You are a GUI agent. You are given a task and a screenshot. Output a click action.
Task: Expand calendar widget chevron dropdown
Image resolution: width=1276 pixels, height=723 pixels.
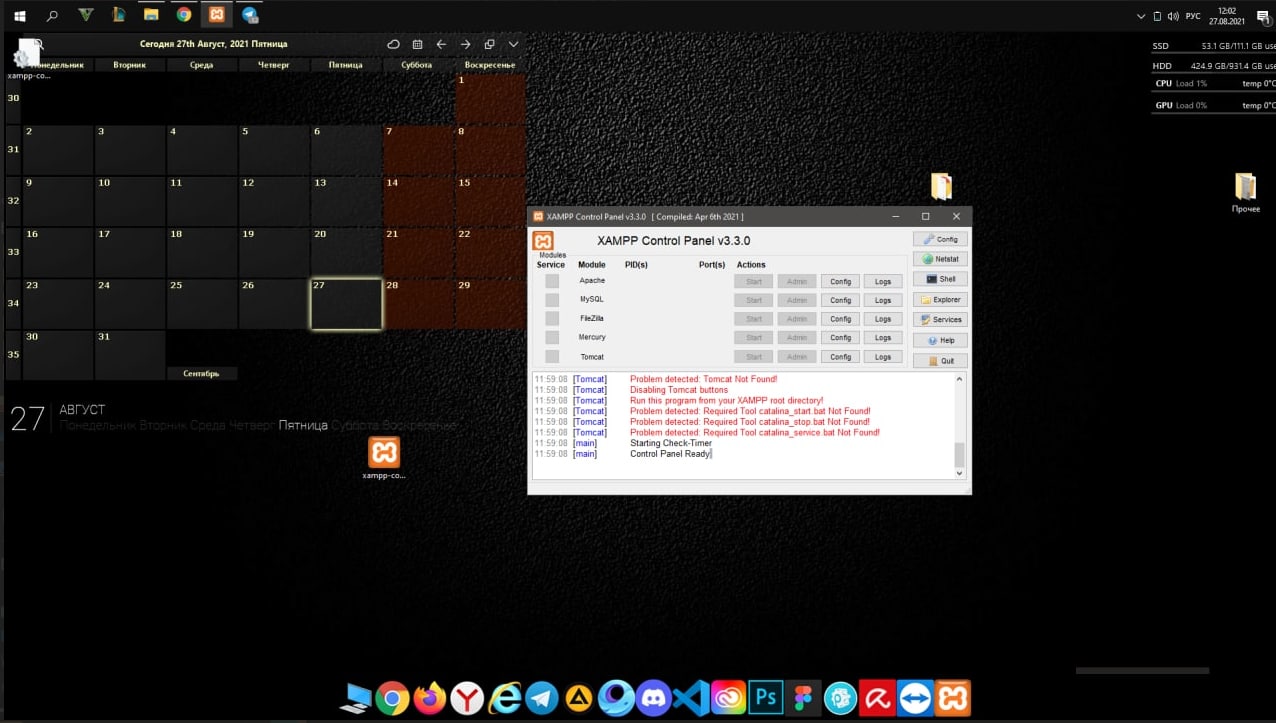(513, 44)
